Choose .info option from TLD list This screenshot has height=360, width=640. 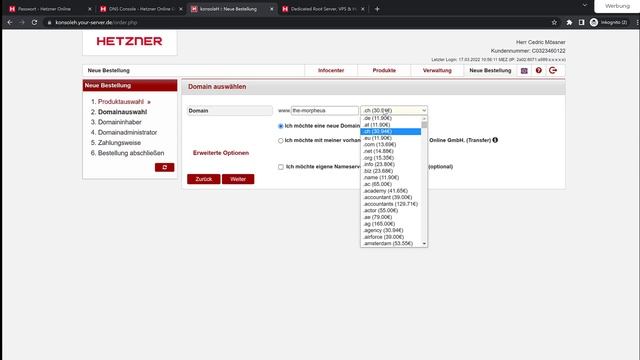(391, 164)
